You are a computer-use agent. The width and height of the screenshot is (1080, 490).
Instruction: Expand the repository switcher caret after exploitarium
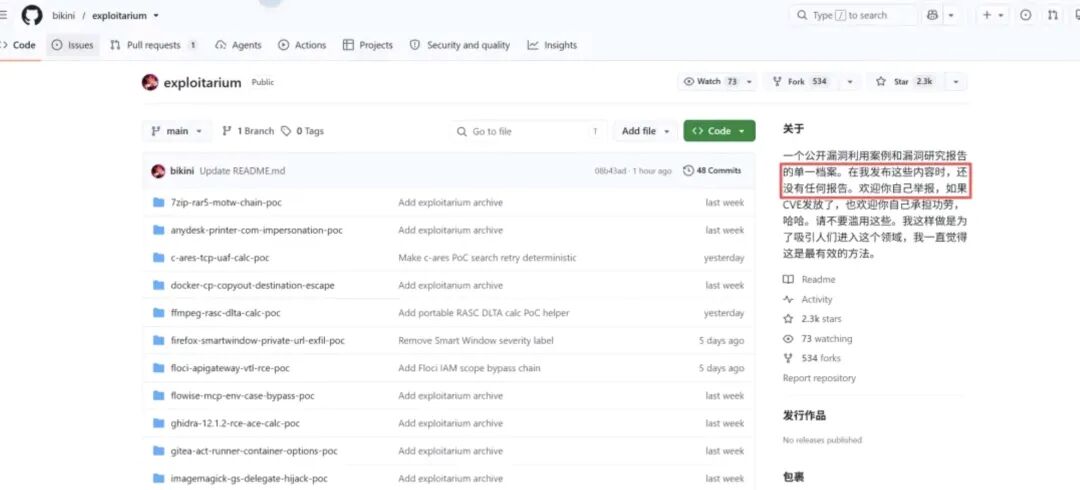(156, 15)
